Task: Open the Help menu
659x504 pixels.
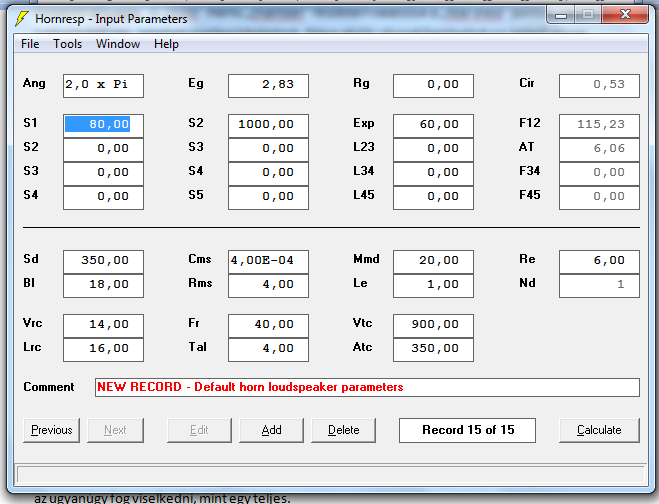Action: tap(166, 44)
